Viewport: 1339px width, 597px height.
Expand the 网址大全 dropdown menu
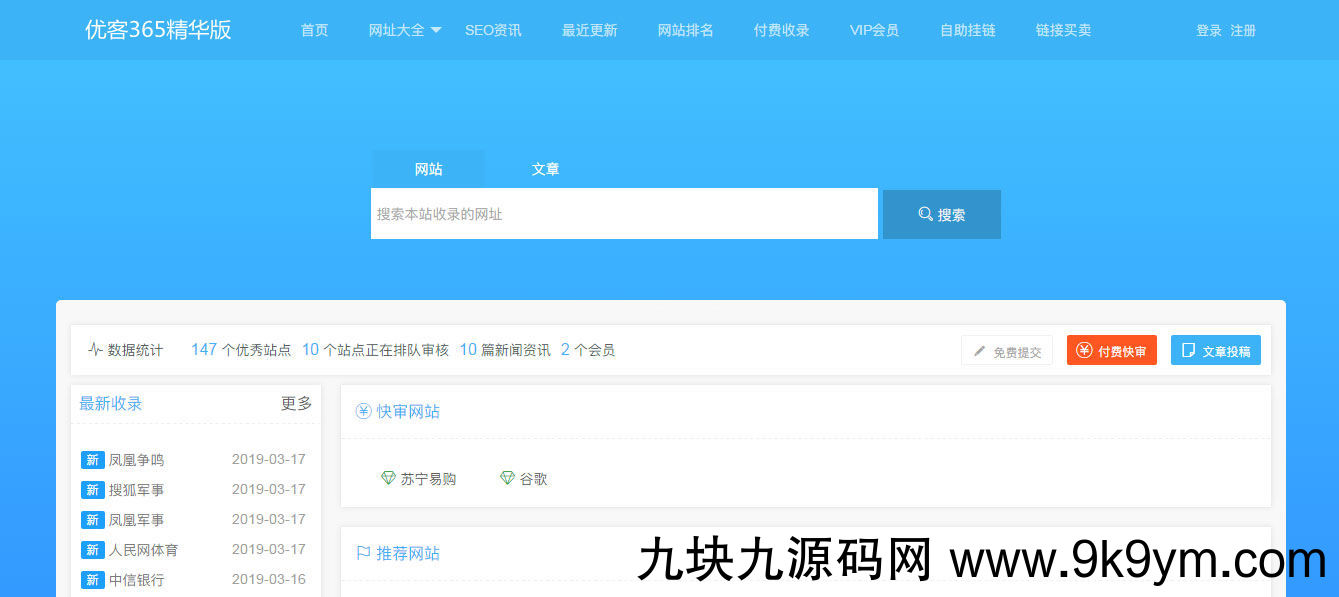coord(405,30)
